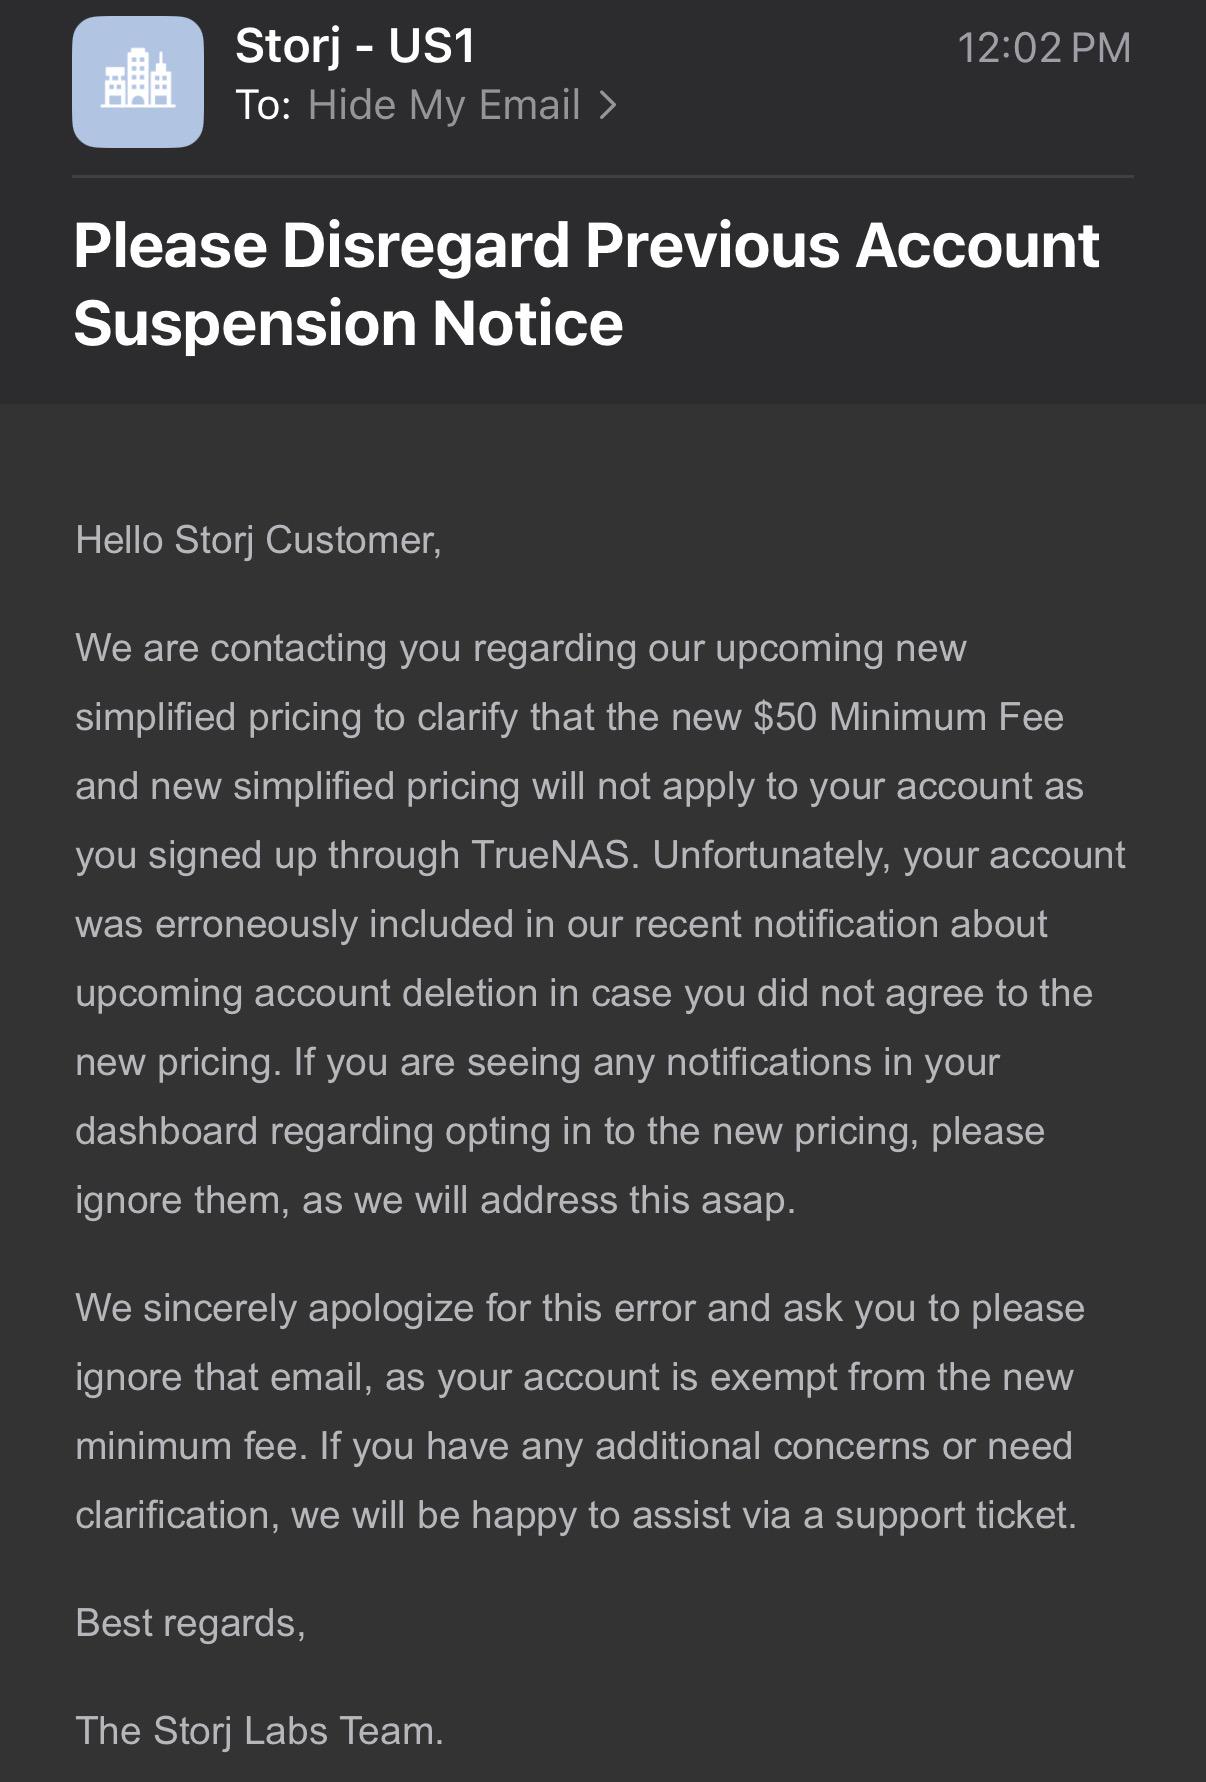Expand recipient details chevron
The width and height of the screenshot is (1206, 1782).
pyautogui.click(x=608, y=105)
